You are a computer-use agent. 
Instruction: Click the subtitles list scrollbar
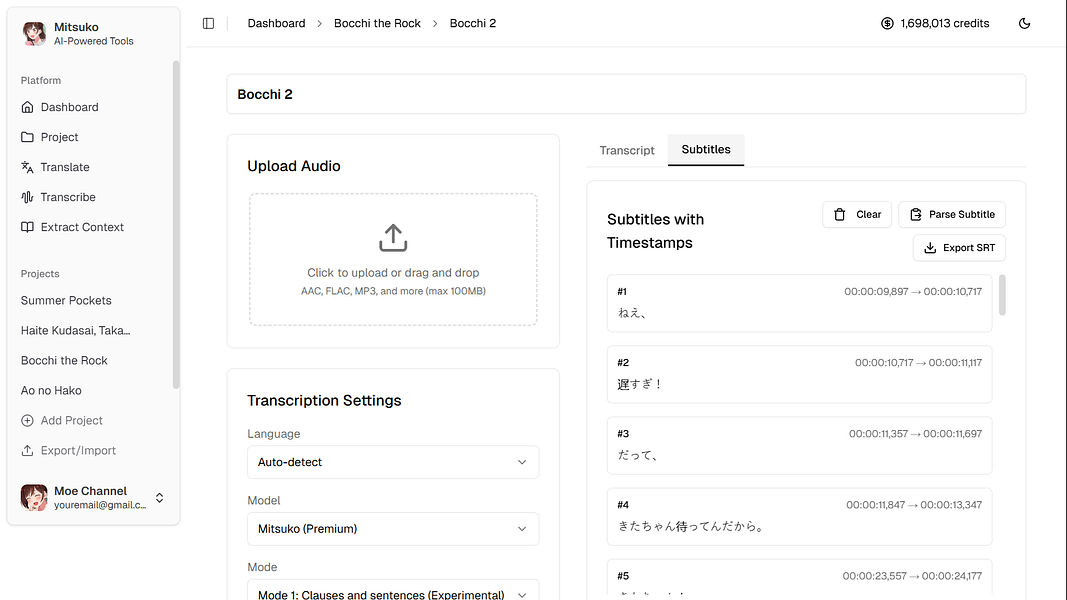pos(1002,295)
